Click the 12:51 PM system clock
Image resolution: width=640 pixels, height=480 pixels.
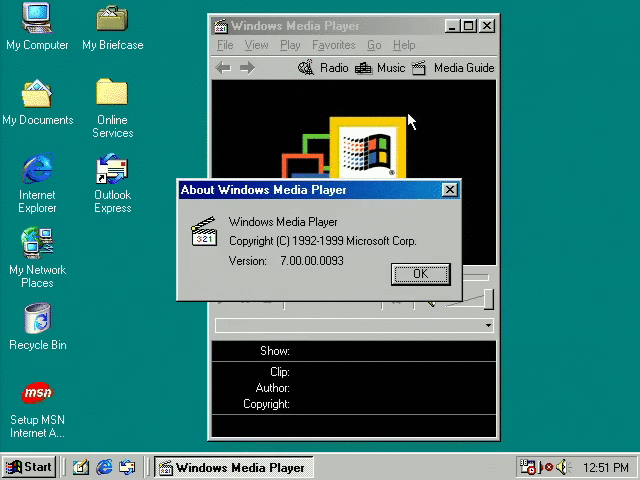pos(605,467)
